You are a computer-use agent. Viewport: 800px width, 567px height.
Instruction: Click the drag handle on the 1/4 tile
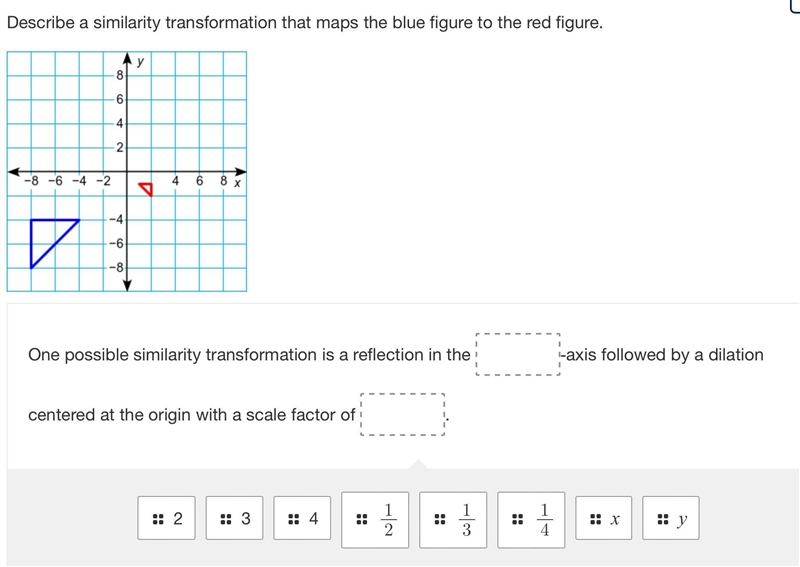click(x=517, y=520)
